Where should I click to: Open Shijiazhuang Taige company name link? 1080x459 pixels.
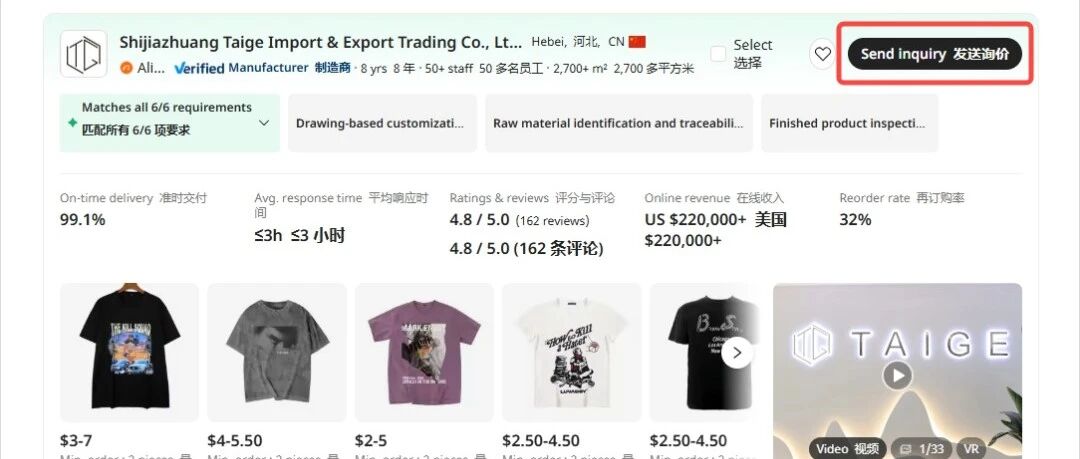321,42
